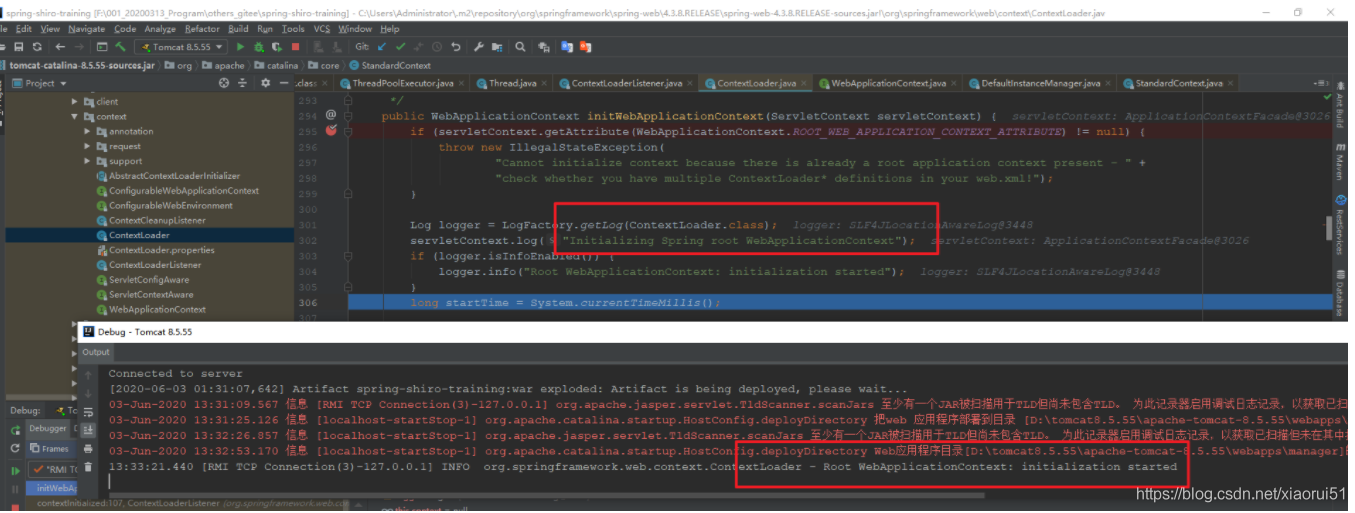Toggle scroll to end in console
This screenshot has height=513, width=1355.
point(88,429)
